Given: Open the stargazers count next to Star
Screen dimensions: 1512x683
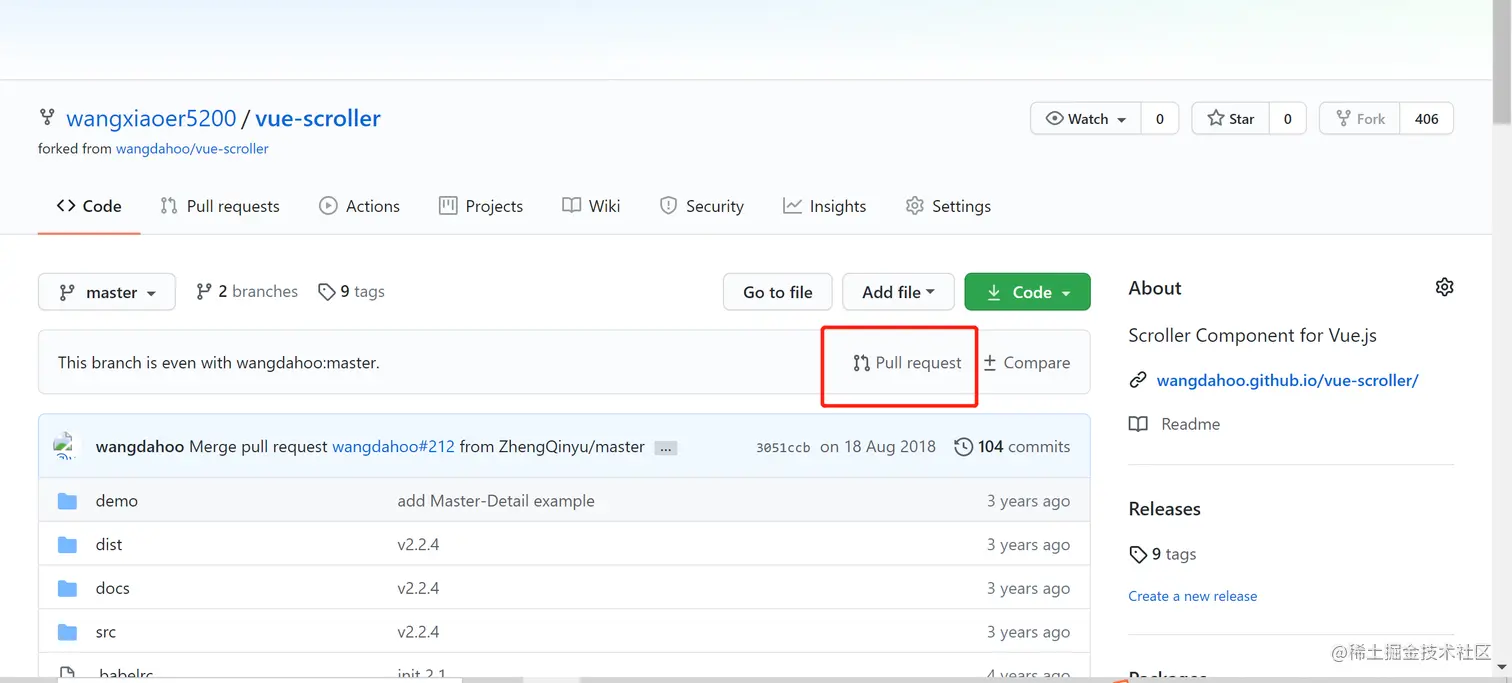Looking at the screenshot, I should (1287, 118).
